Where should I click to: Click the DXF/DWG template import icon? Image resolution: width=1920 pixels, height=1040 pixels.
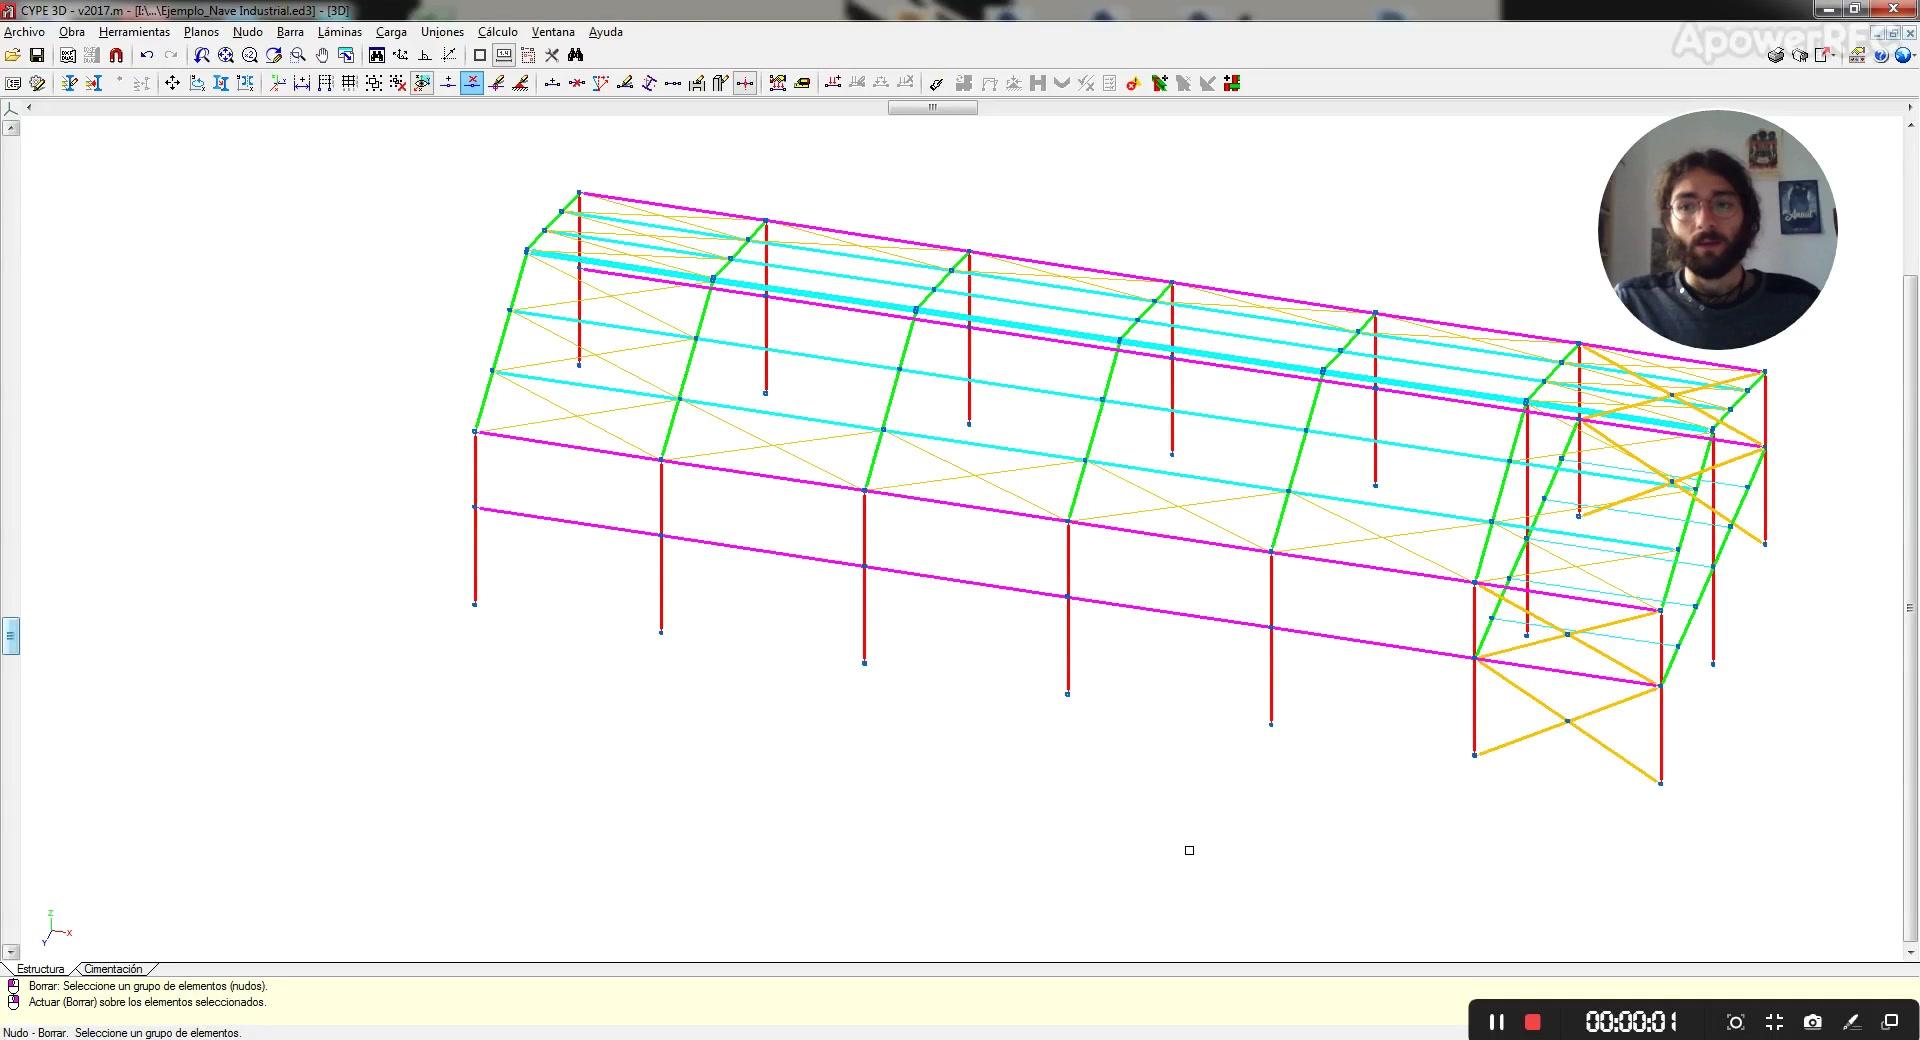coord(68,56)
